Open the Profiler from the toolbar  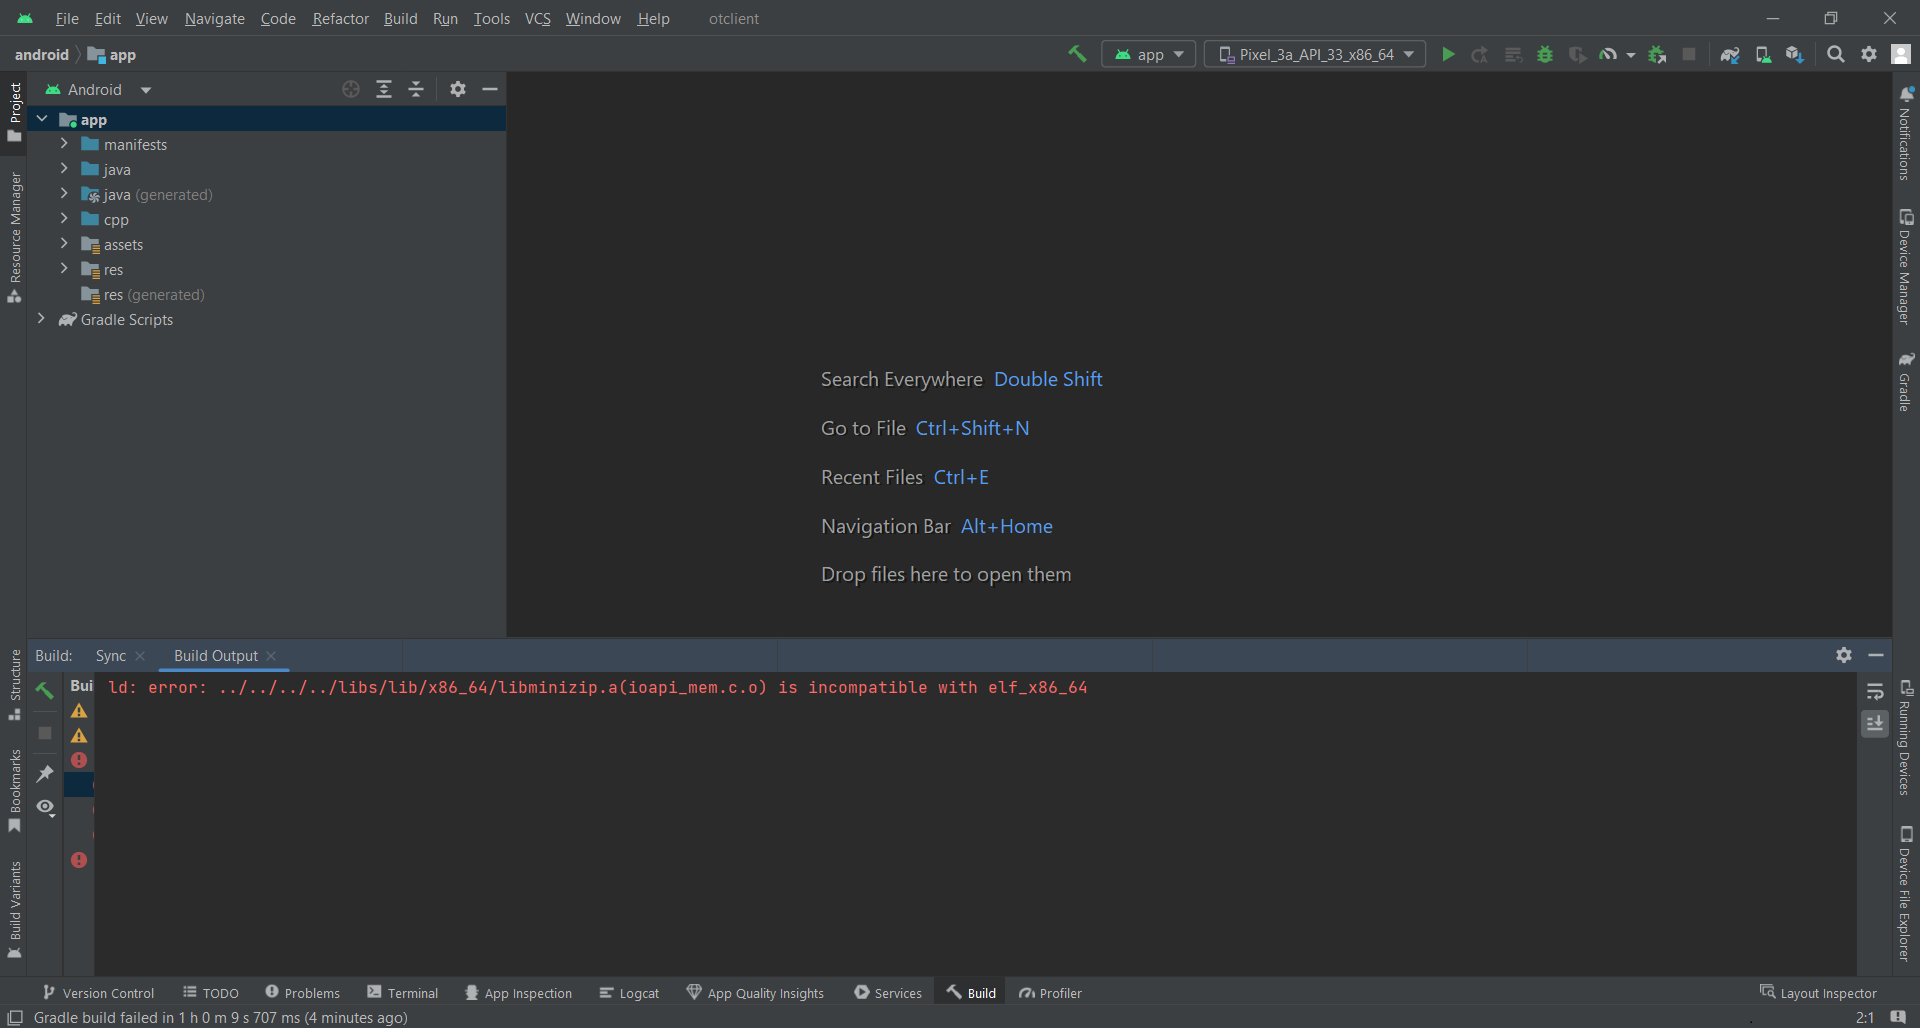tap(1608, 54)
